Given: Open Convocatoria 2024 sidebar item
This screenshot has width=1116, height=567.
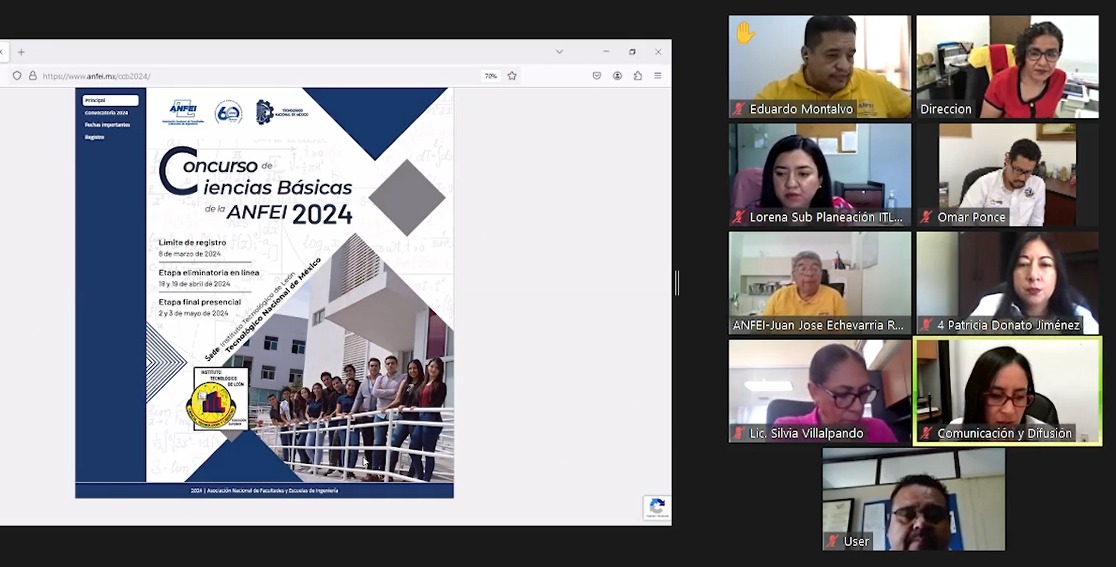Looking at the screenshot, I should coord(107,112).
